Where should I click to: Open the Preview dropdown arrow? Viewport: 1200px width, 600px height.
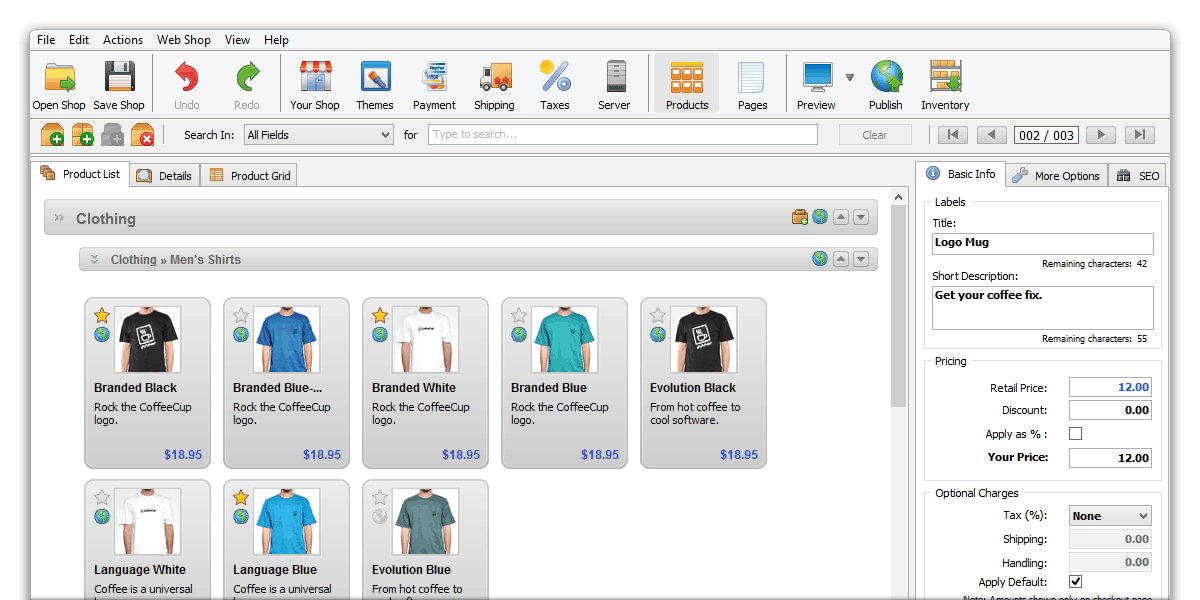click(850, 77)
